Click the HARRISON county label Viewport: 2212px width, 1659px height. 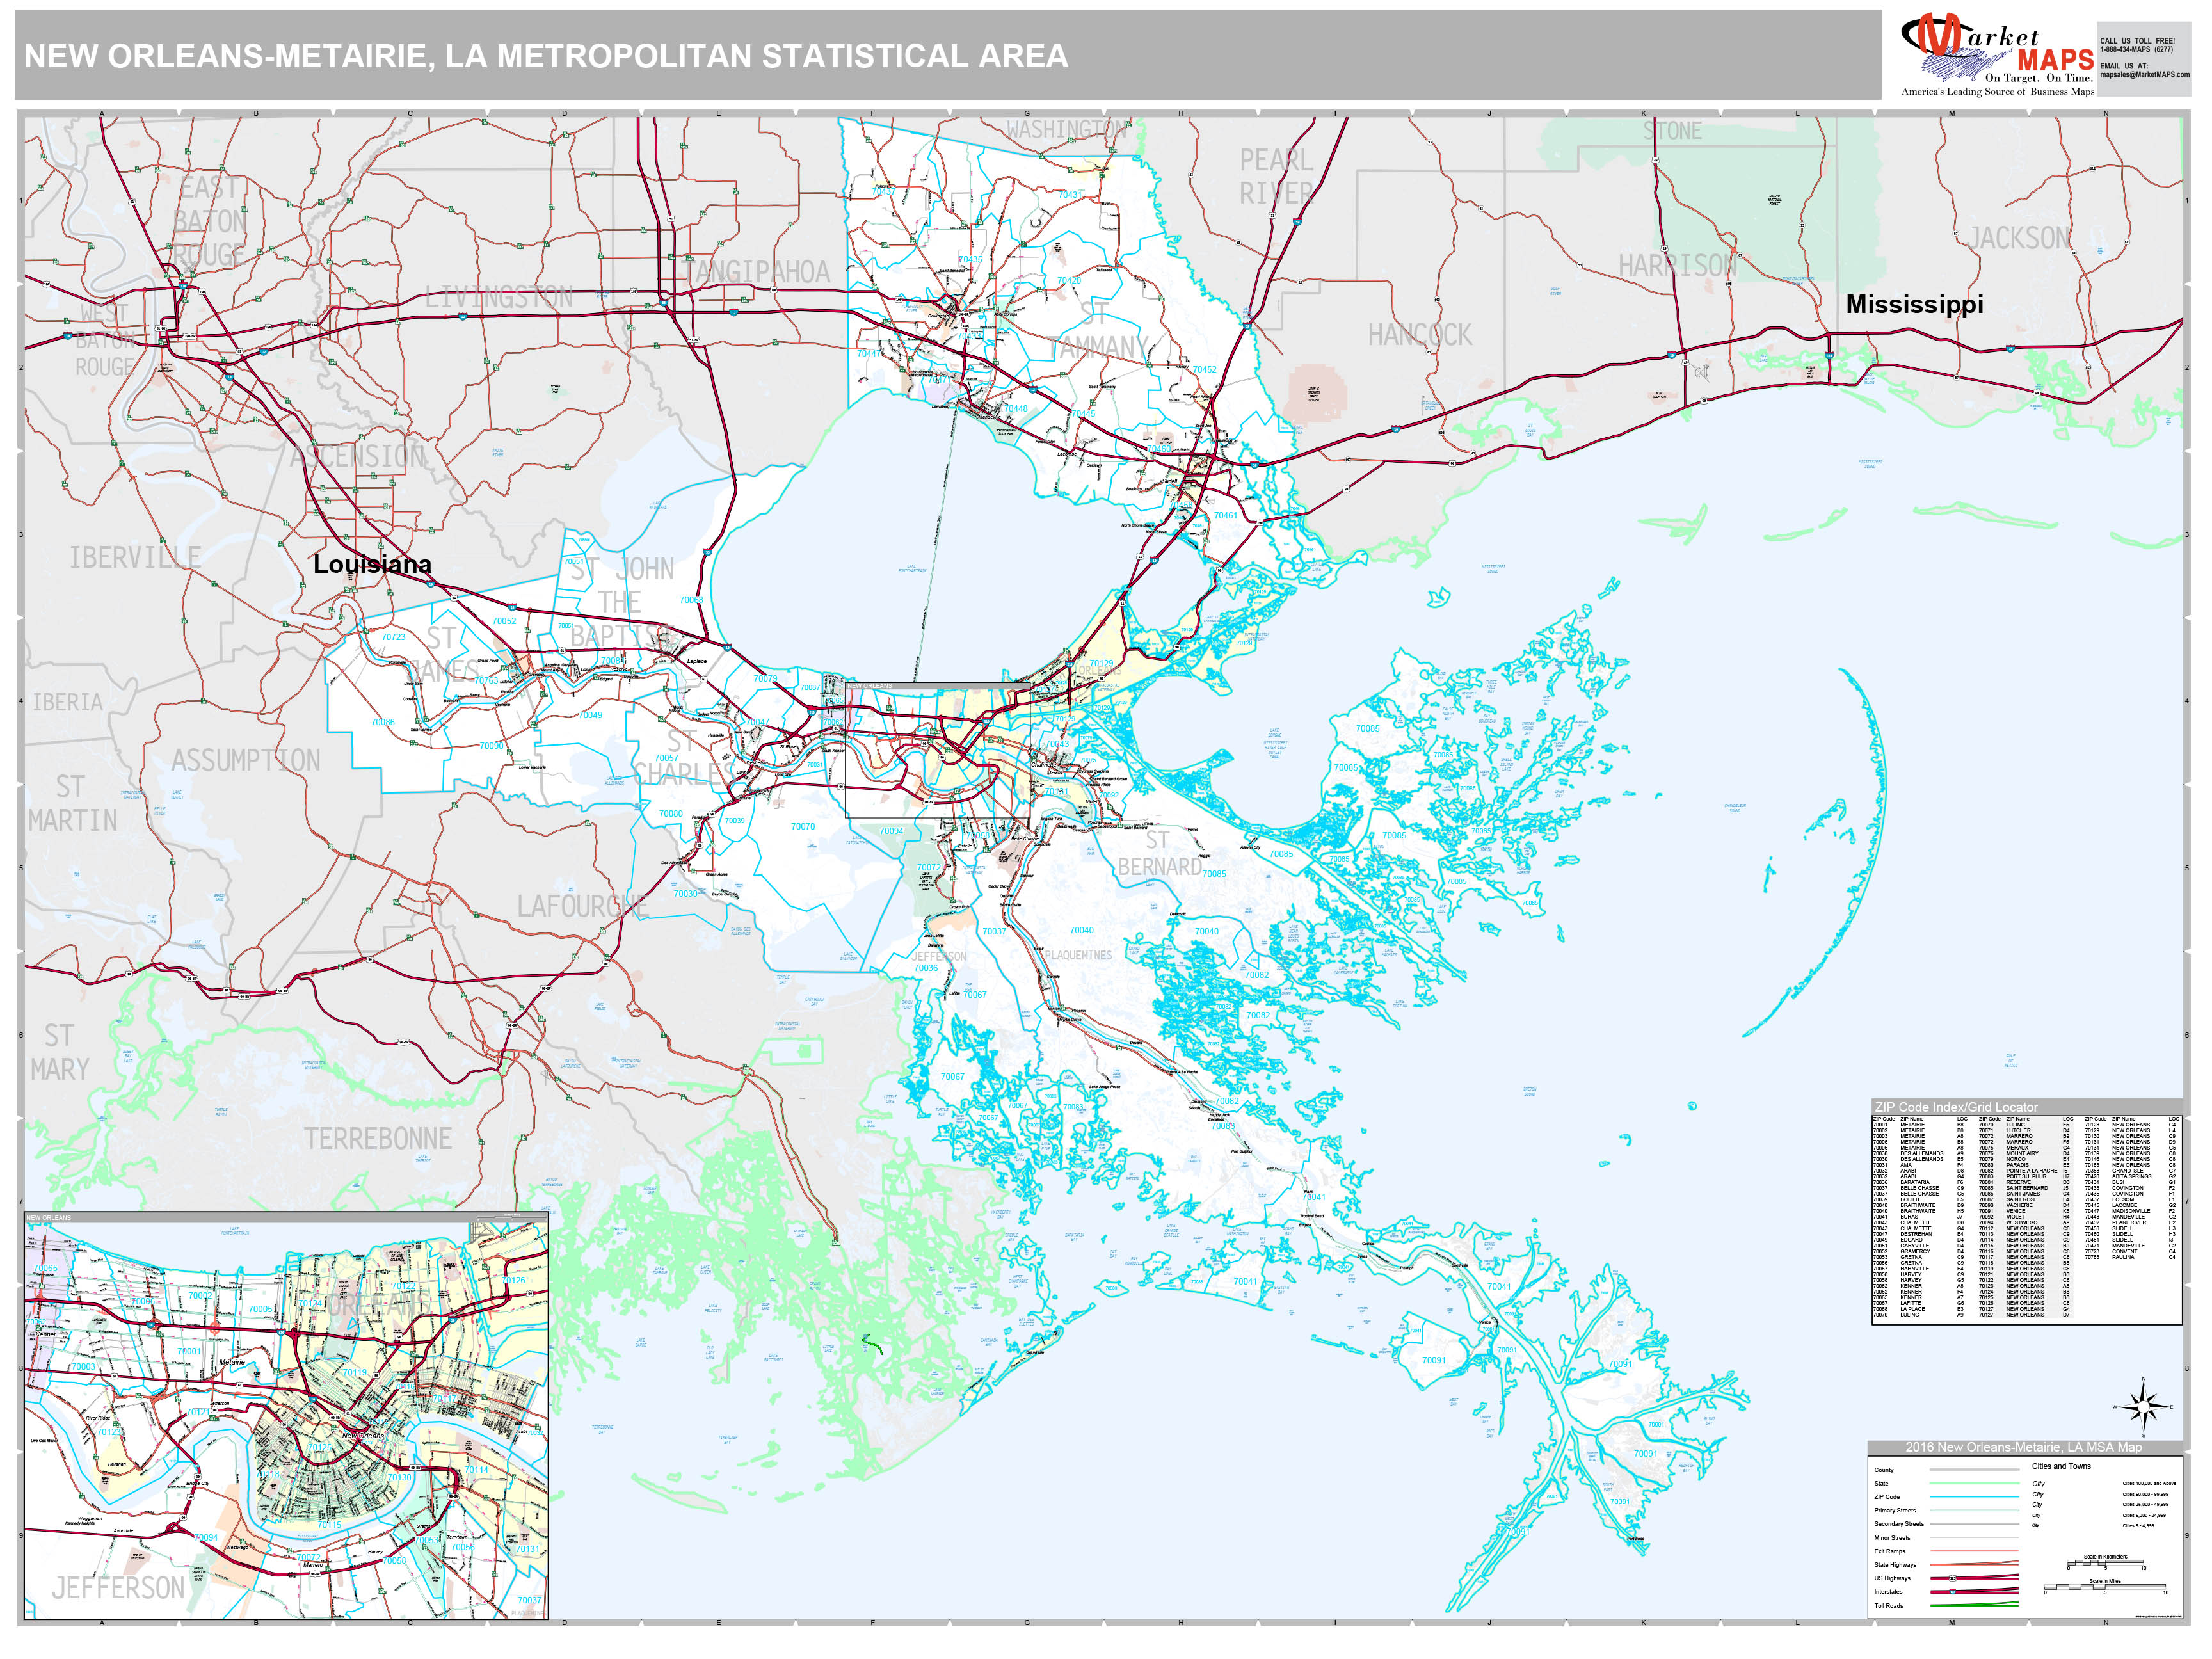coord(1678,265)
